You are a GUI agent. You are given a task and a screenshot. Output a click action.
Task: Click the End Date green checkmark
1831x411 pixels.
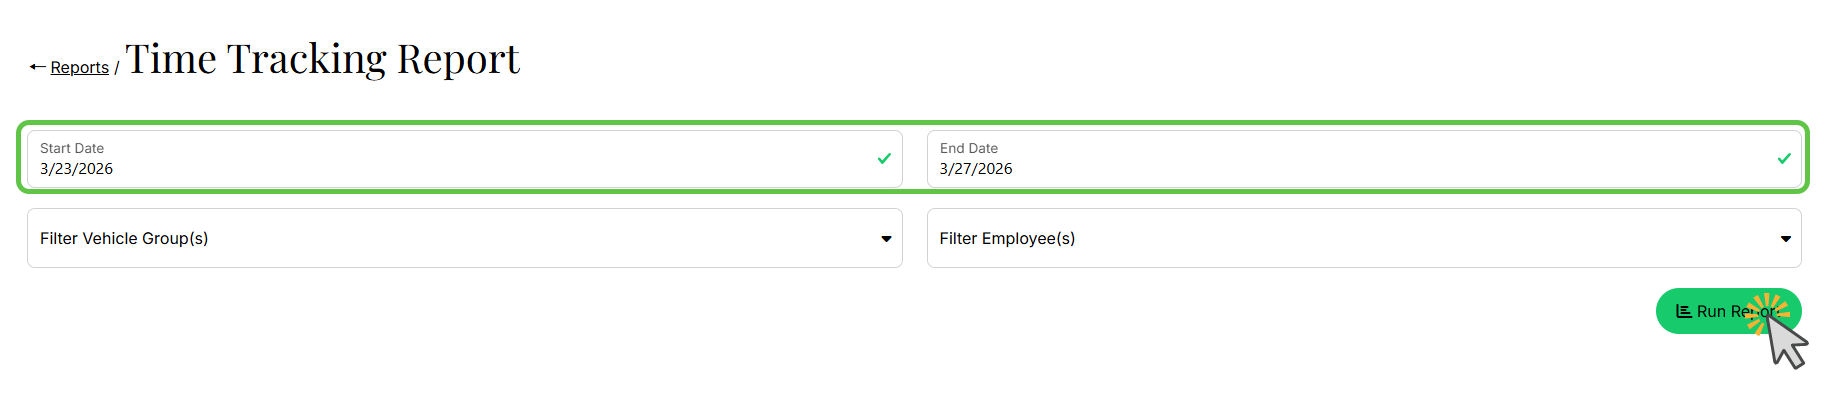[1784, 158]
